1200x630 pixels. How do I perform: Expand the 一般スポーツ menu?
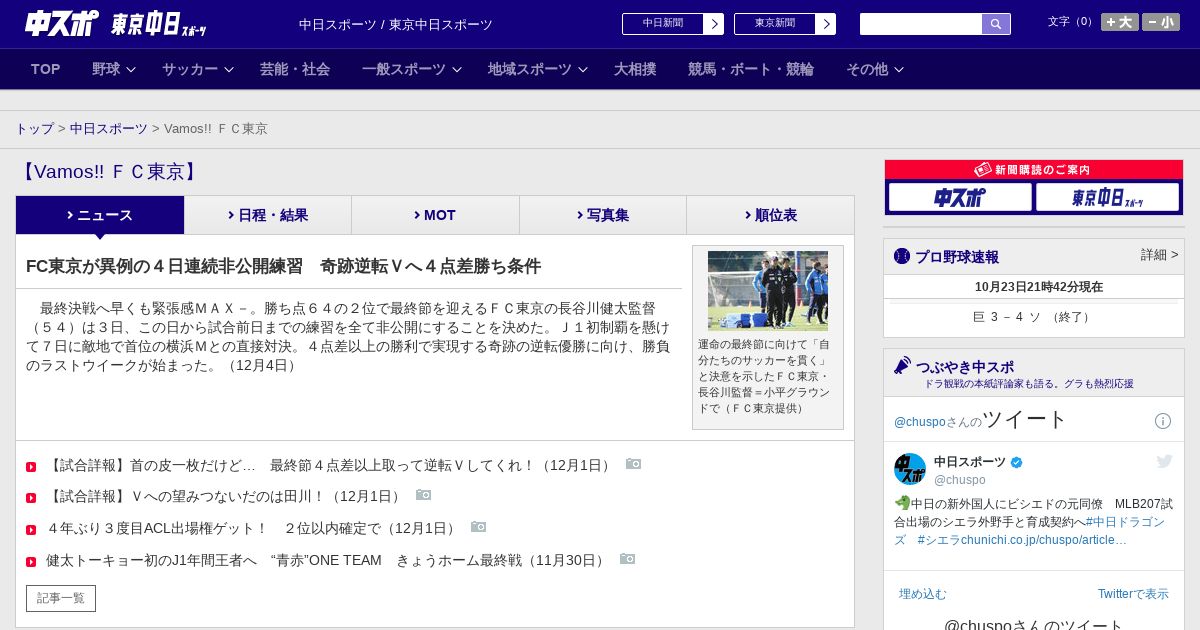[412, 69]
